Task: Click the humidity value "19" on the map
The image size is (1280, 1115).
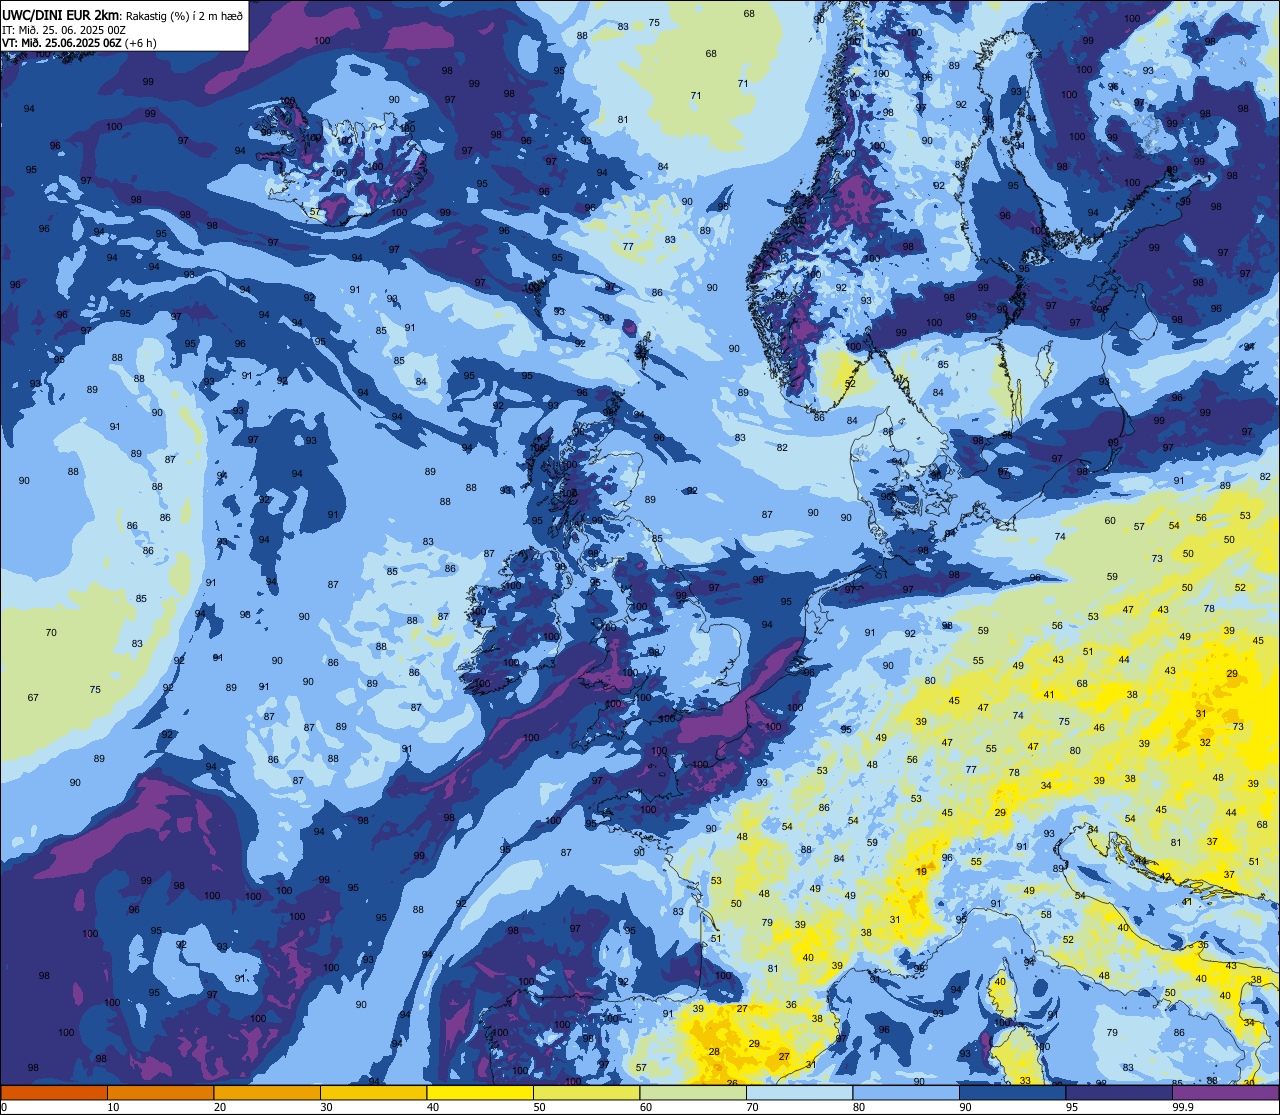Action: [921, 872]
